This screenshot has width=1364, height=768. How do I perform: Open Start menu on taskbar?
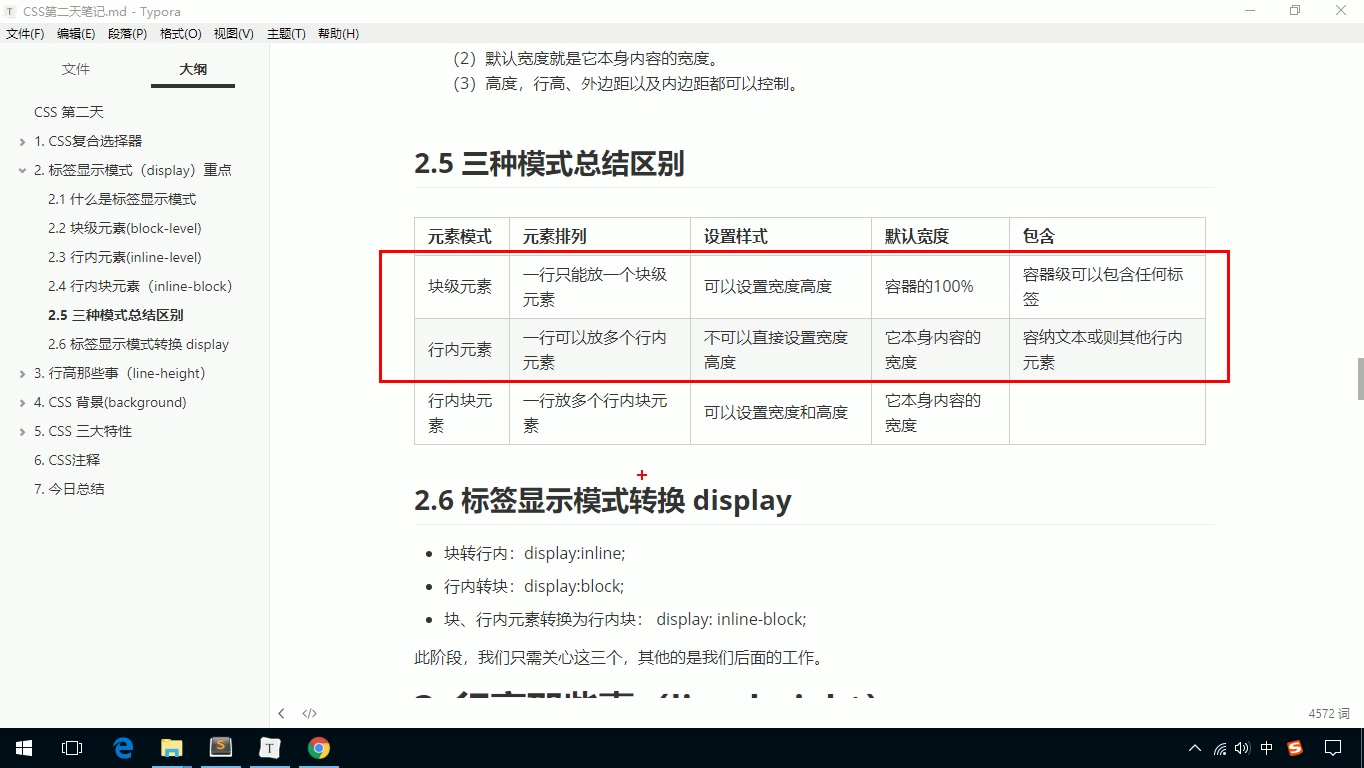[24, 748]
